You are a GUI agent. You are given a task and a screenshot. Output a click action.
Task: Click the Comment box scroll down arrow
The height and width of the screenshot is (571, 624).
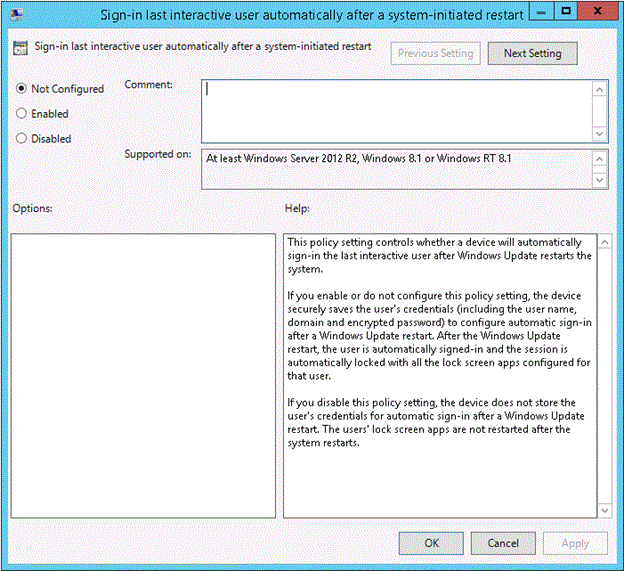[x=599, y=134]
